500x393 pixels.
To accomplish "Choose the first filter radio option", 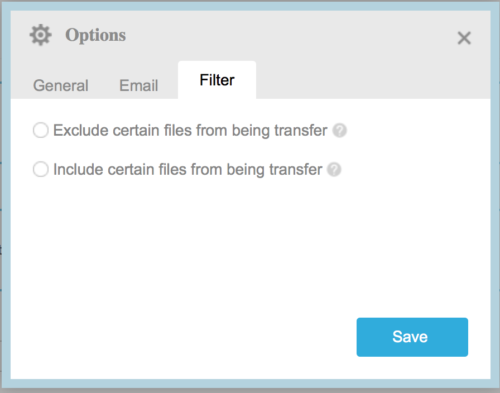I will [x=41, y=130].
